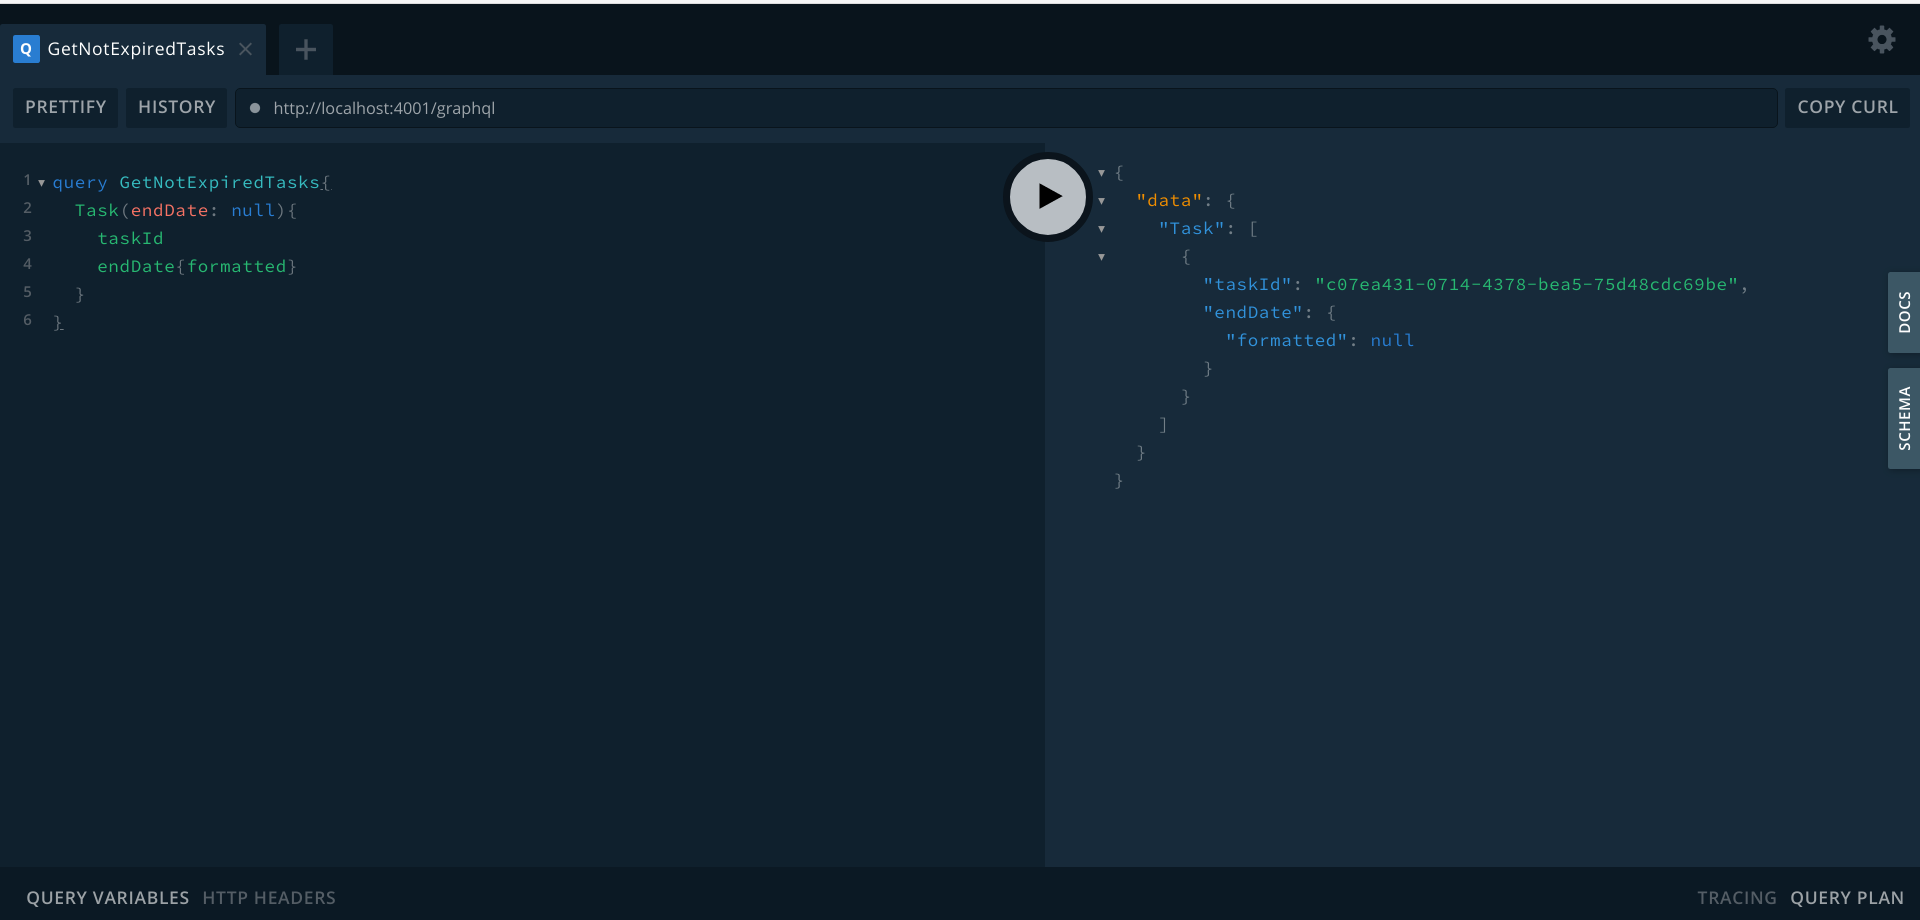
Task: Open the QUERY VARIABLES pane
Action: coord(107,897)
